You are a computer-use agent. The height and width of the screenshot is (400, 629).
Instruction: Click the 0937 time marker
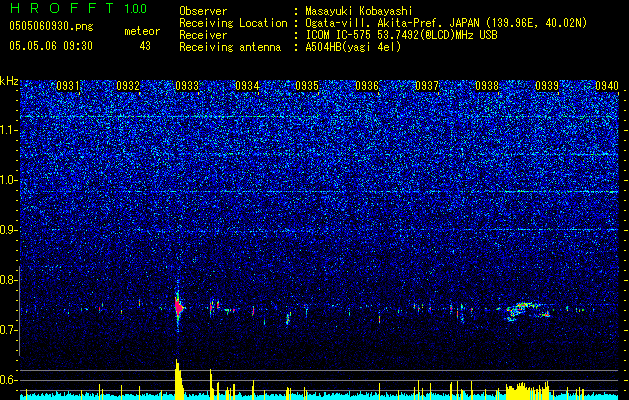[427, 86]
